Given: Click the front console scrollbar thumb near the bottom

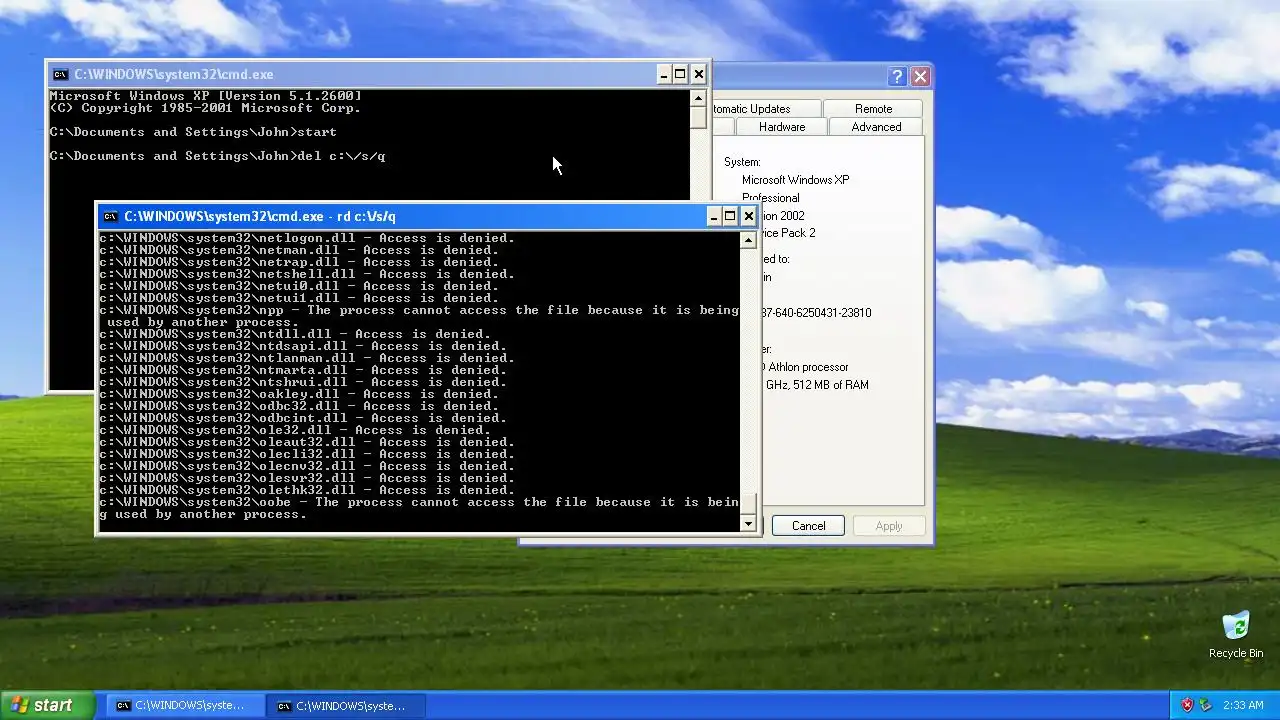Looking at the screenshot, I should point(748,505).
